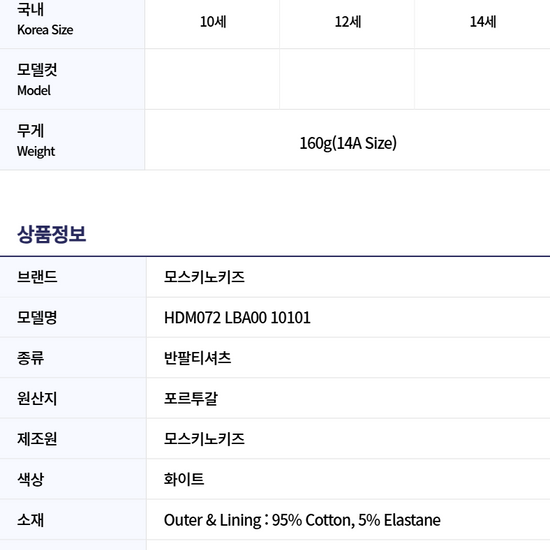Click the 모델컷 Model row label
The image size is (550, 550).
point(37,80)
